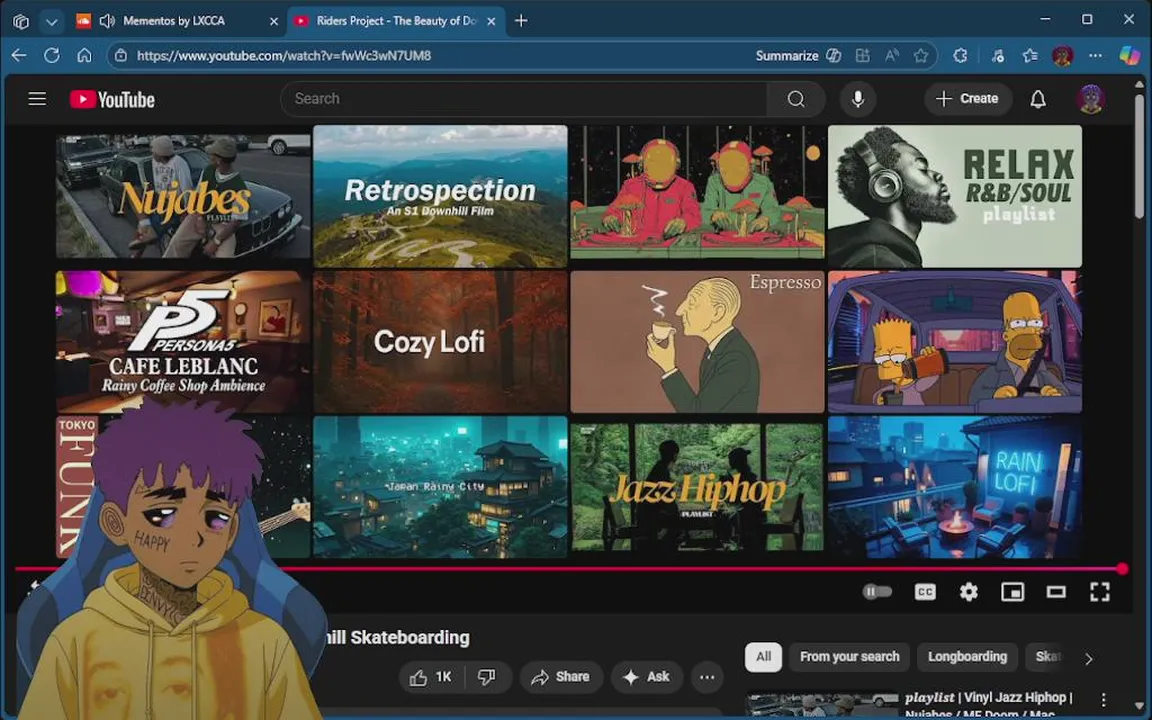Open the Cozy Lofi thumbnail
The height and width of the screenshot is (720, 1152).
[x=440, y=341]
